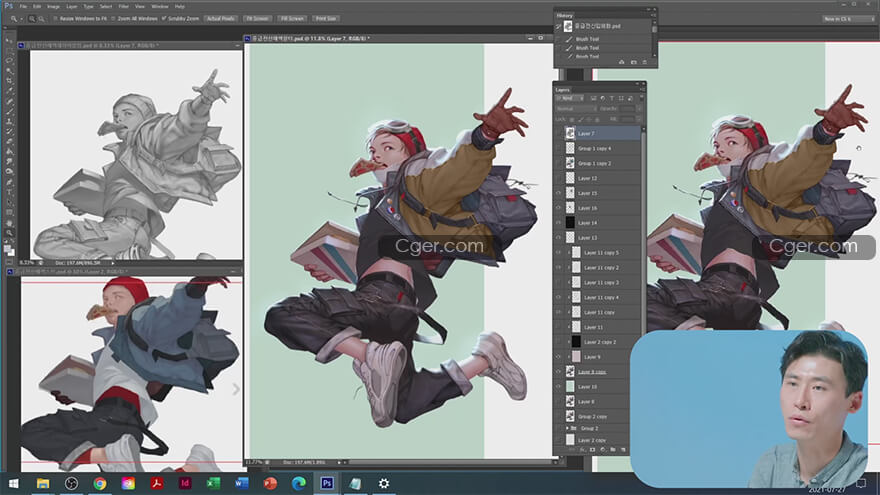Hide Layer 13 using its eye icon
Screen dimensions: 880x495
click(558, 237)
